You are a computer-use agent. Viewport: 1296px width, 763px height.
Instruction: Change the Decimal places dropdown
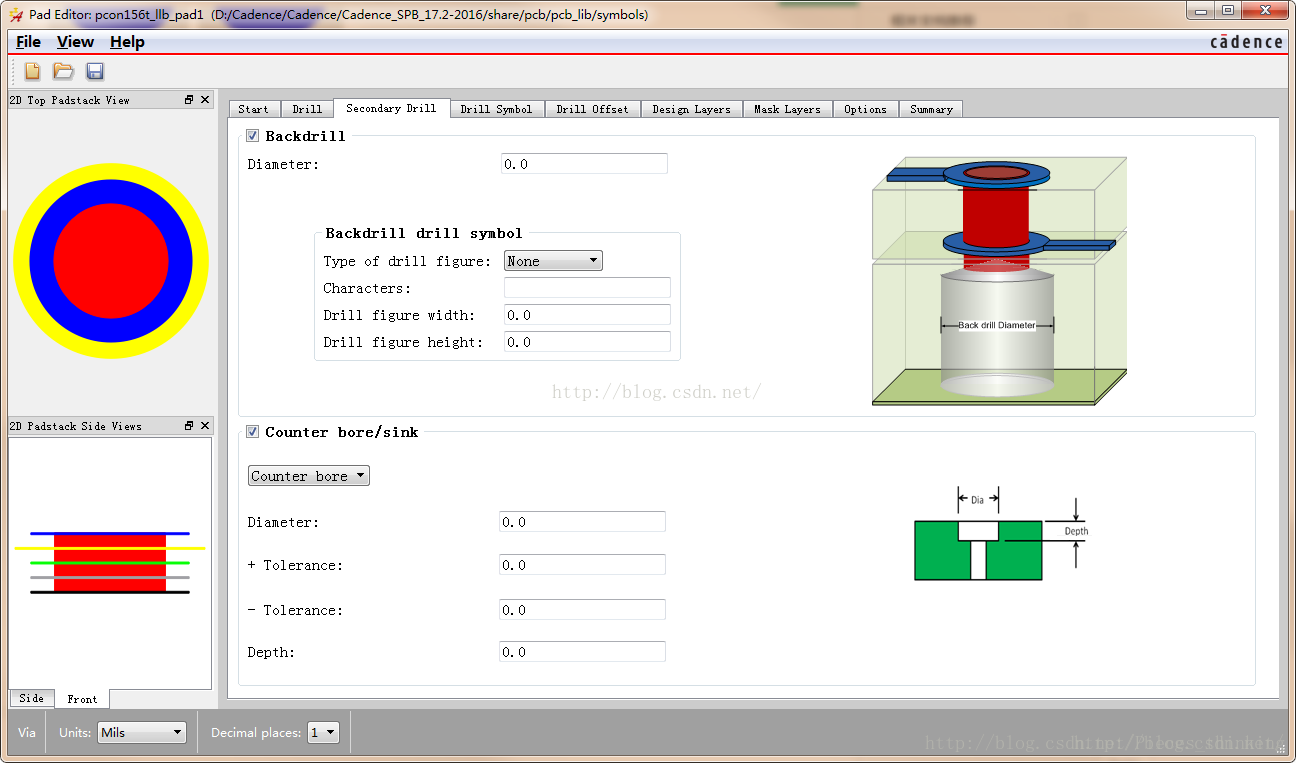tap(324, 733)
